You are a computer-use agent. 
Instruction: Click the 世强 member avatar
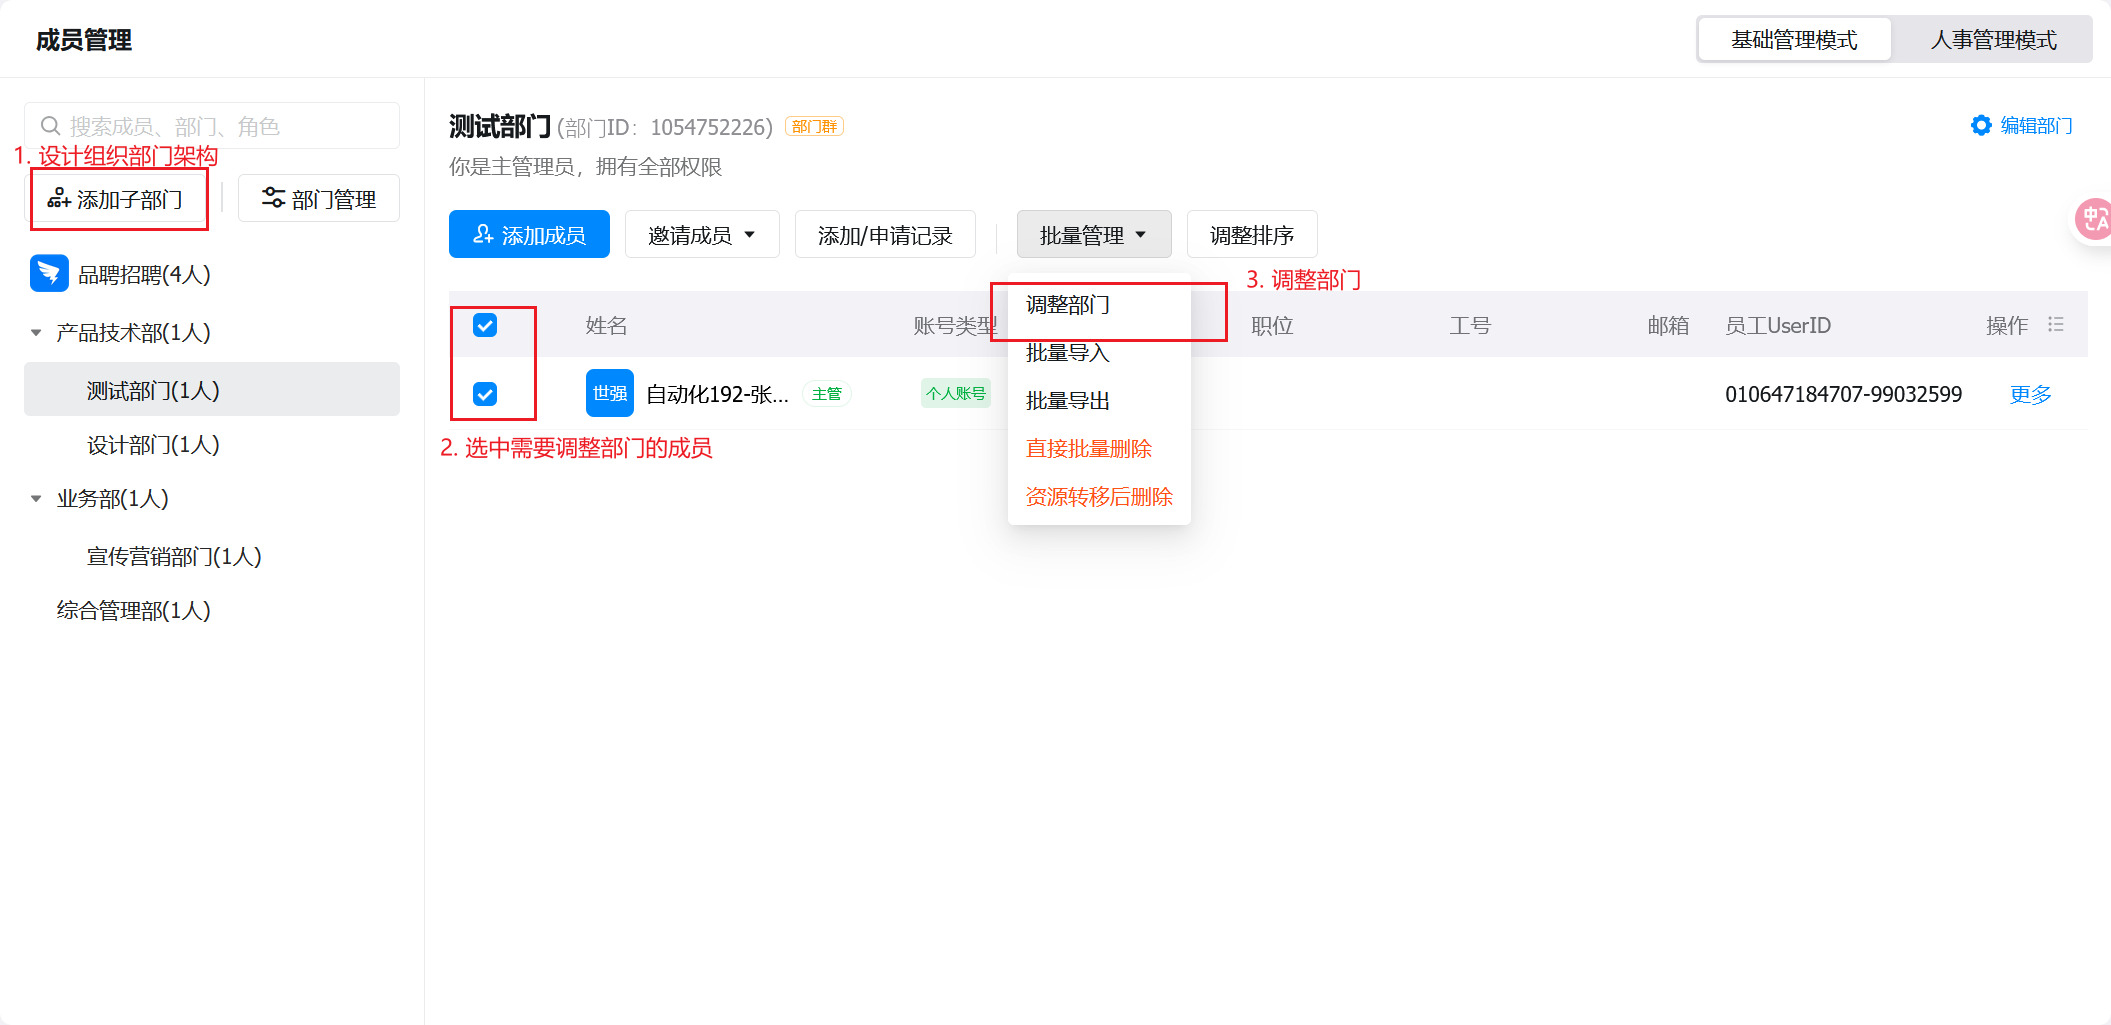click(x=609, y=394)
